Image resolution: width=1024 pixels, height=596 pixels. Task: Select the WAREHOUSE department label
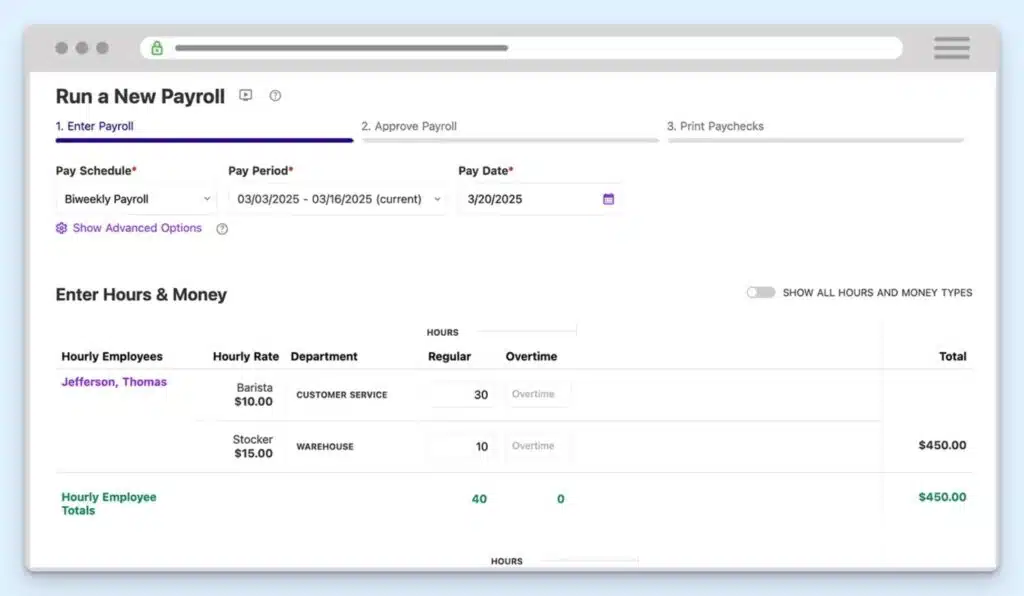click(x=325, y=447)
